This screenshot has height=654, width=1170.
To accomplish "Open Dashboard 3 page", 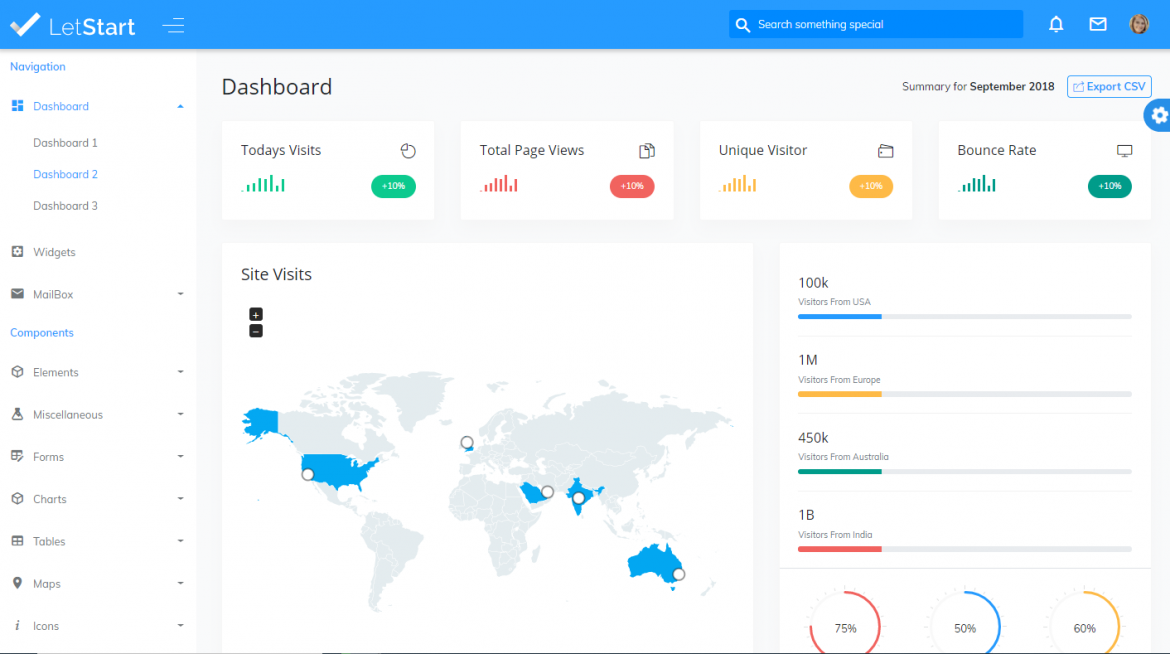I will tap(65, 206).
